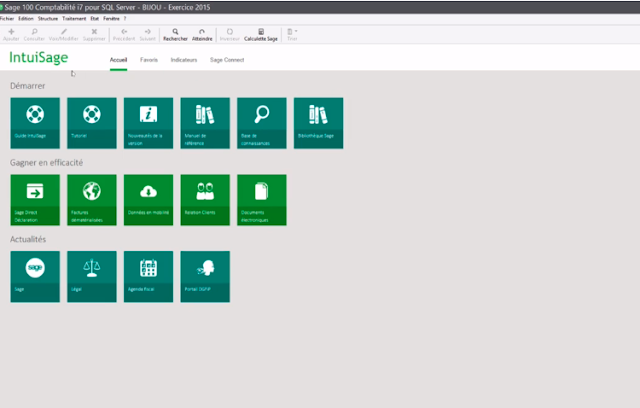Open the Tutoriel tile

coord(92,123)
